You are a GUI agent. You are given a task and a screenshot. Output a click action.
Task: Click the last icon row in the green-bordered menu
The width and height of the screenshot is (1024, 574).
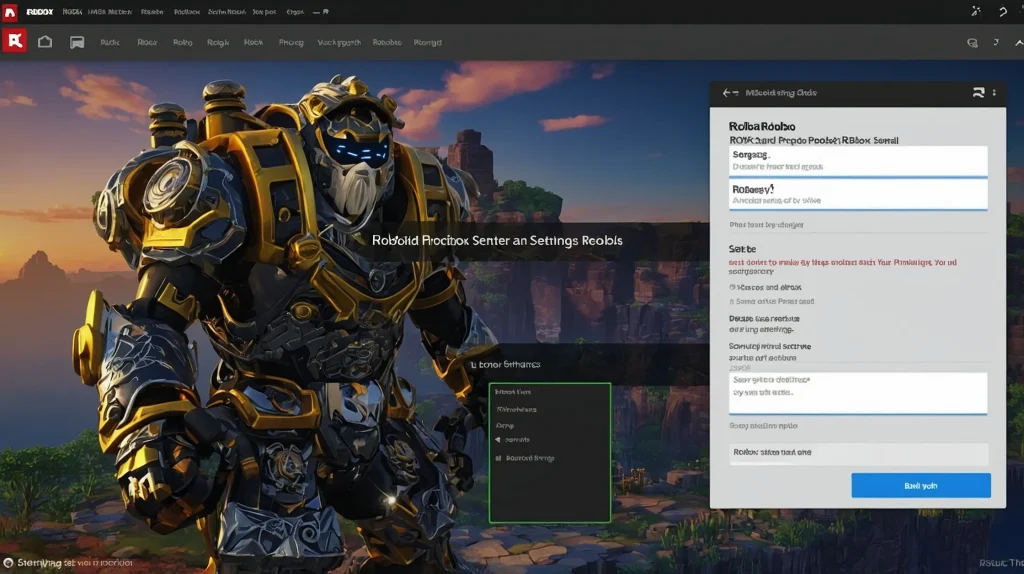coord(524,458)
